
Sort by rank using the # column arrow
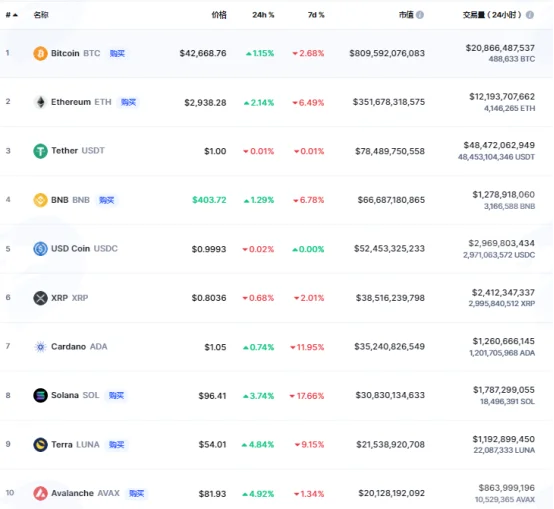(x=12, y=15)
